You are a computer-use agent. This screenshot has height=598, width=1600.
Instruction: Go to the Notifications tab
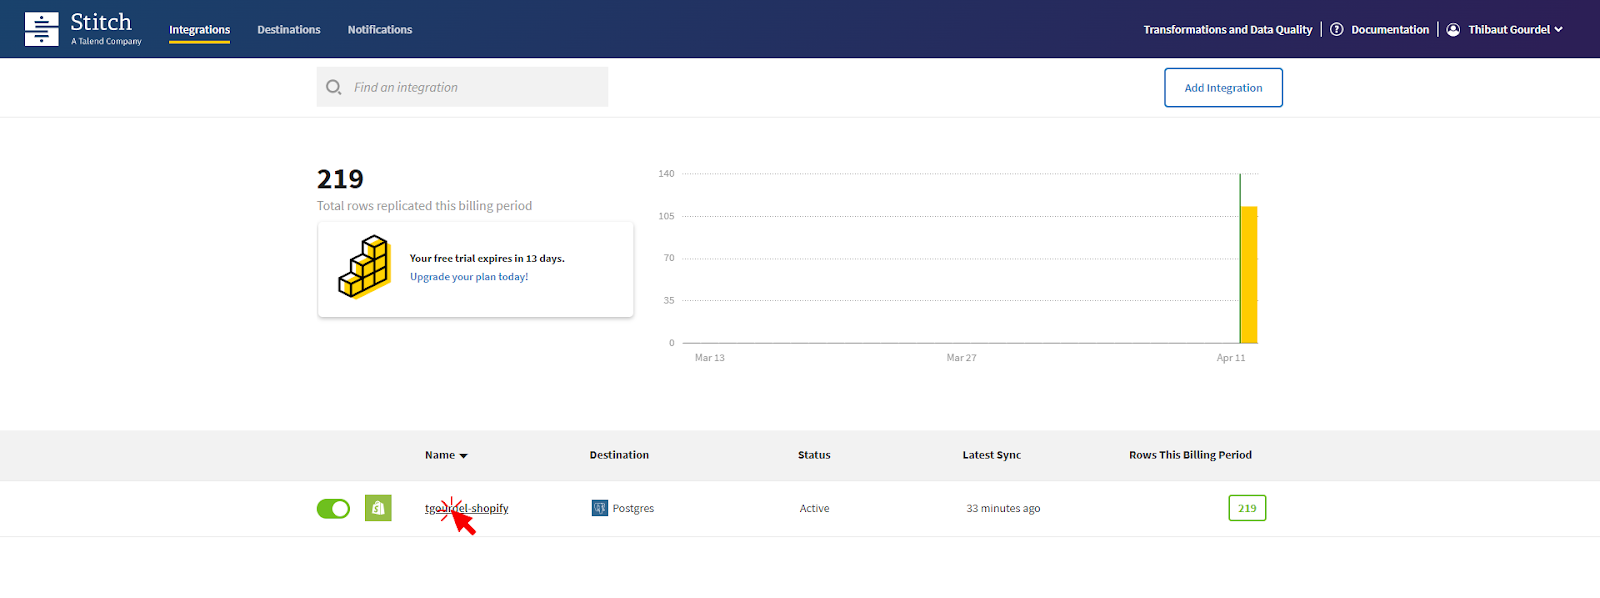point(379,30)
